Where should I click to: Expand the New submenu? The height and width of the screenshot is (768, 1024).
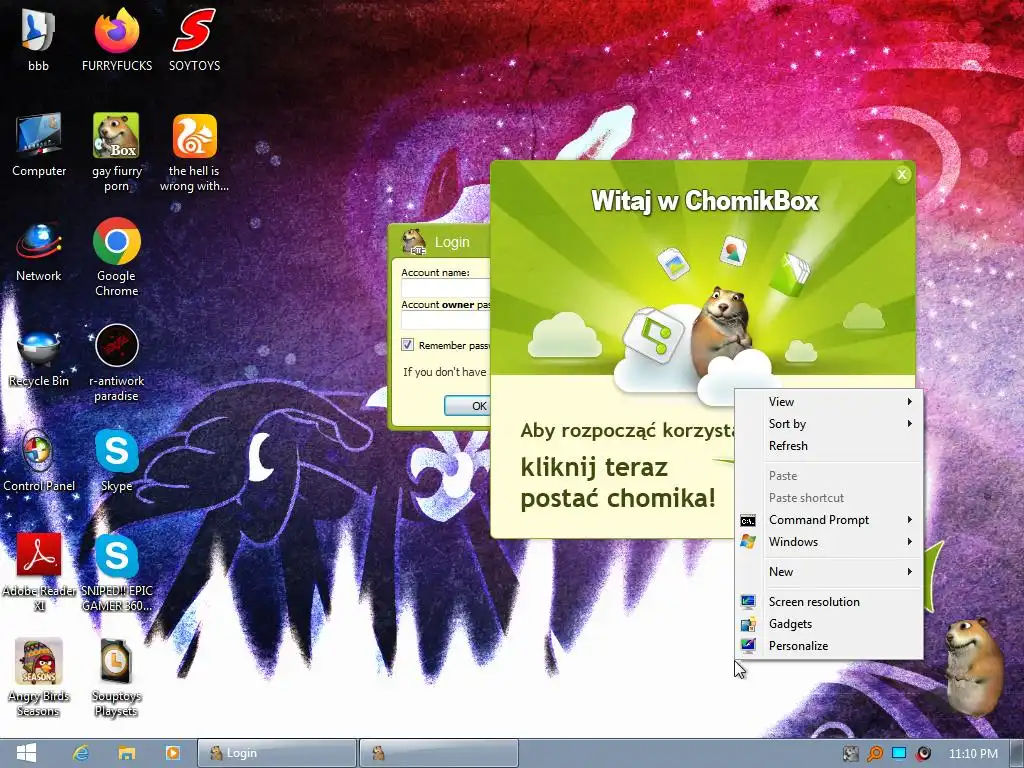tap(830, 572)
